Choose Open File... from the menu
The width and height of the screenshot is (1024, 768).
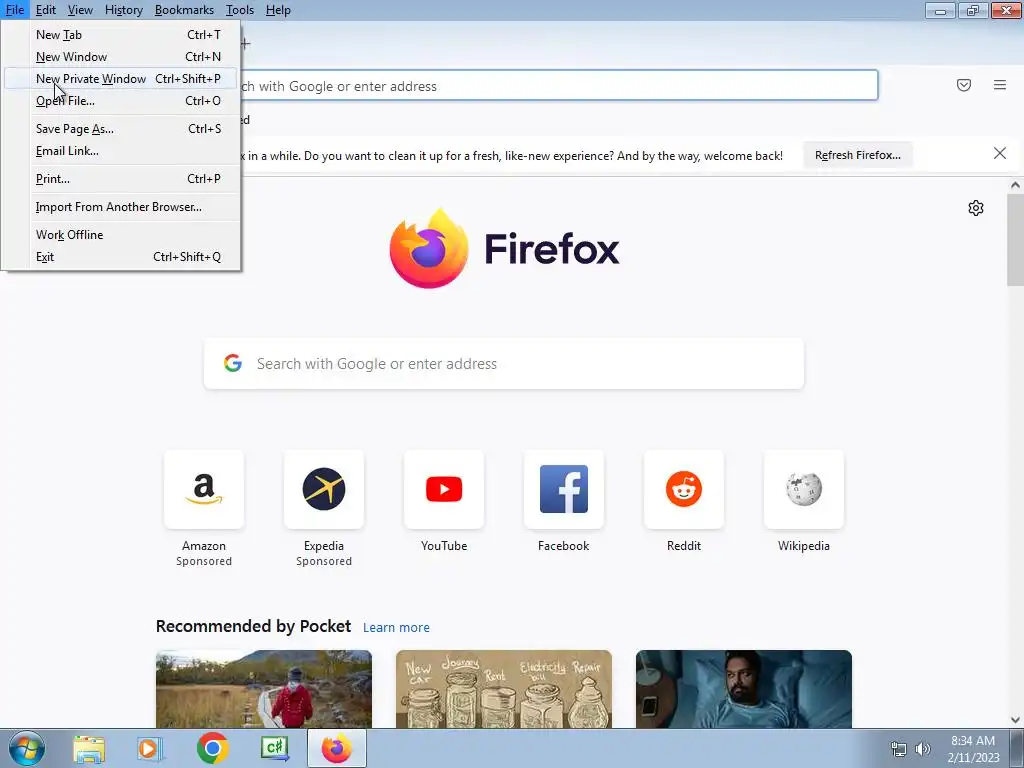(x=121, y=101)
